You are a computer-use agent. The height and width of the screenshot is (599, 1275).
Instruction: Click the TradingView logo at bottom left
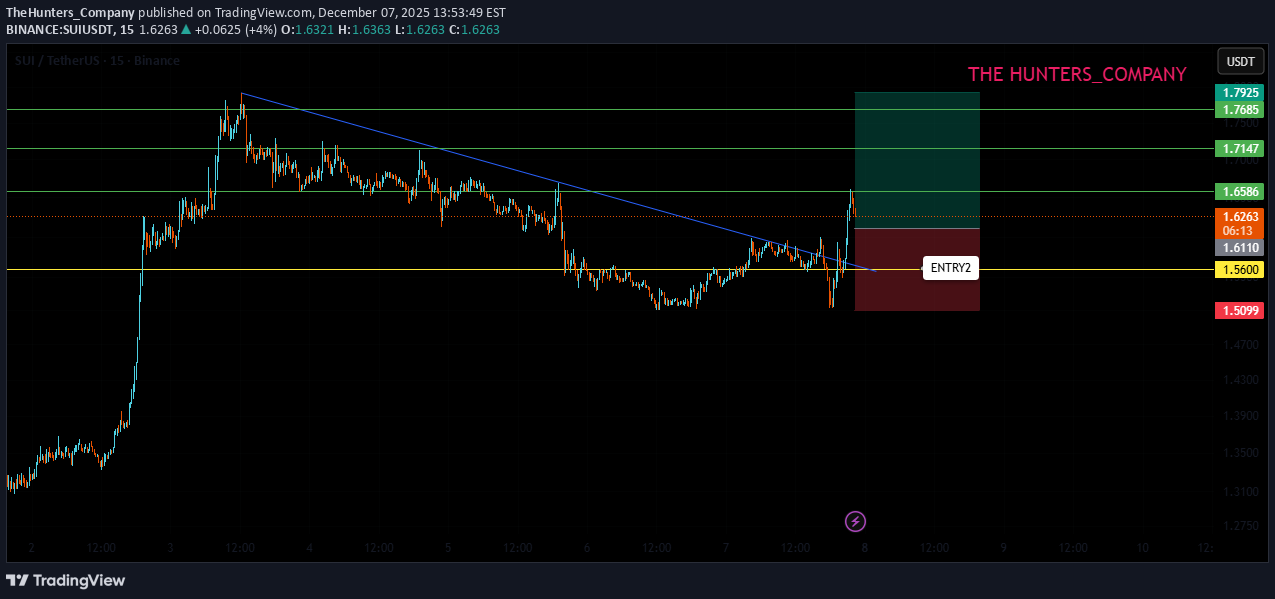[x=66, y=580]
